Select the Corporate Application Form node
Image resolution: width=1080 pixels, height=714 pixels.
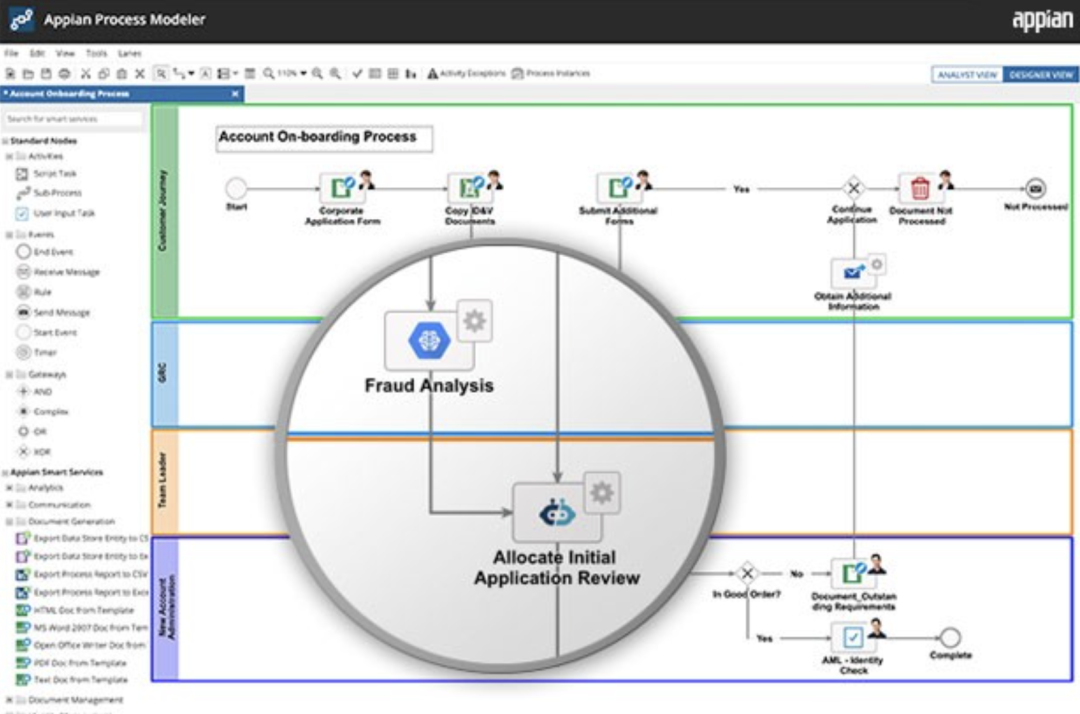tap(341, 187)
